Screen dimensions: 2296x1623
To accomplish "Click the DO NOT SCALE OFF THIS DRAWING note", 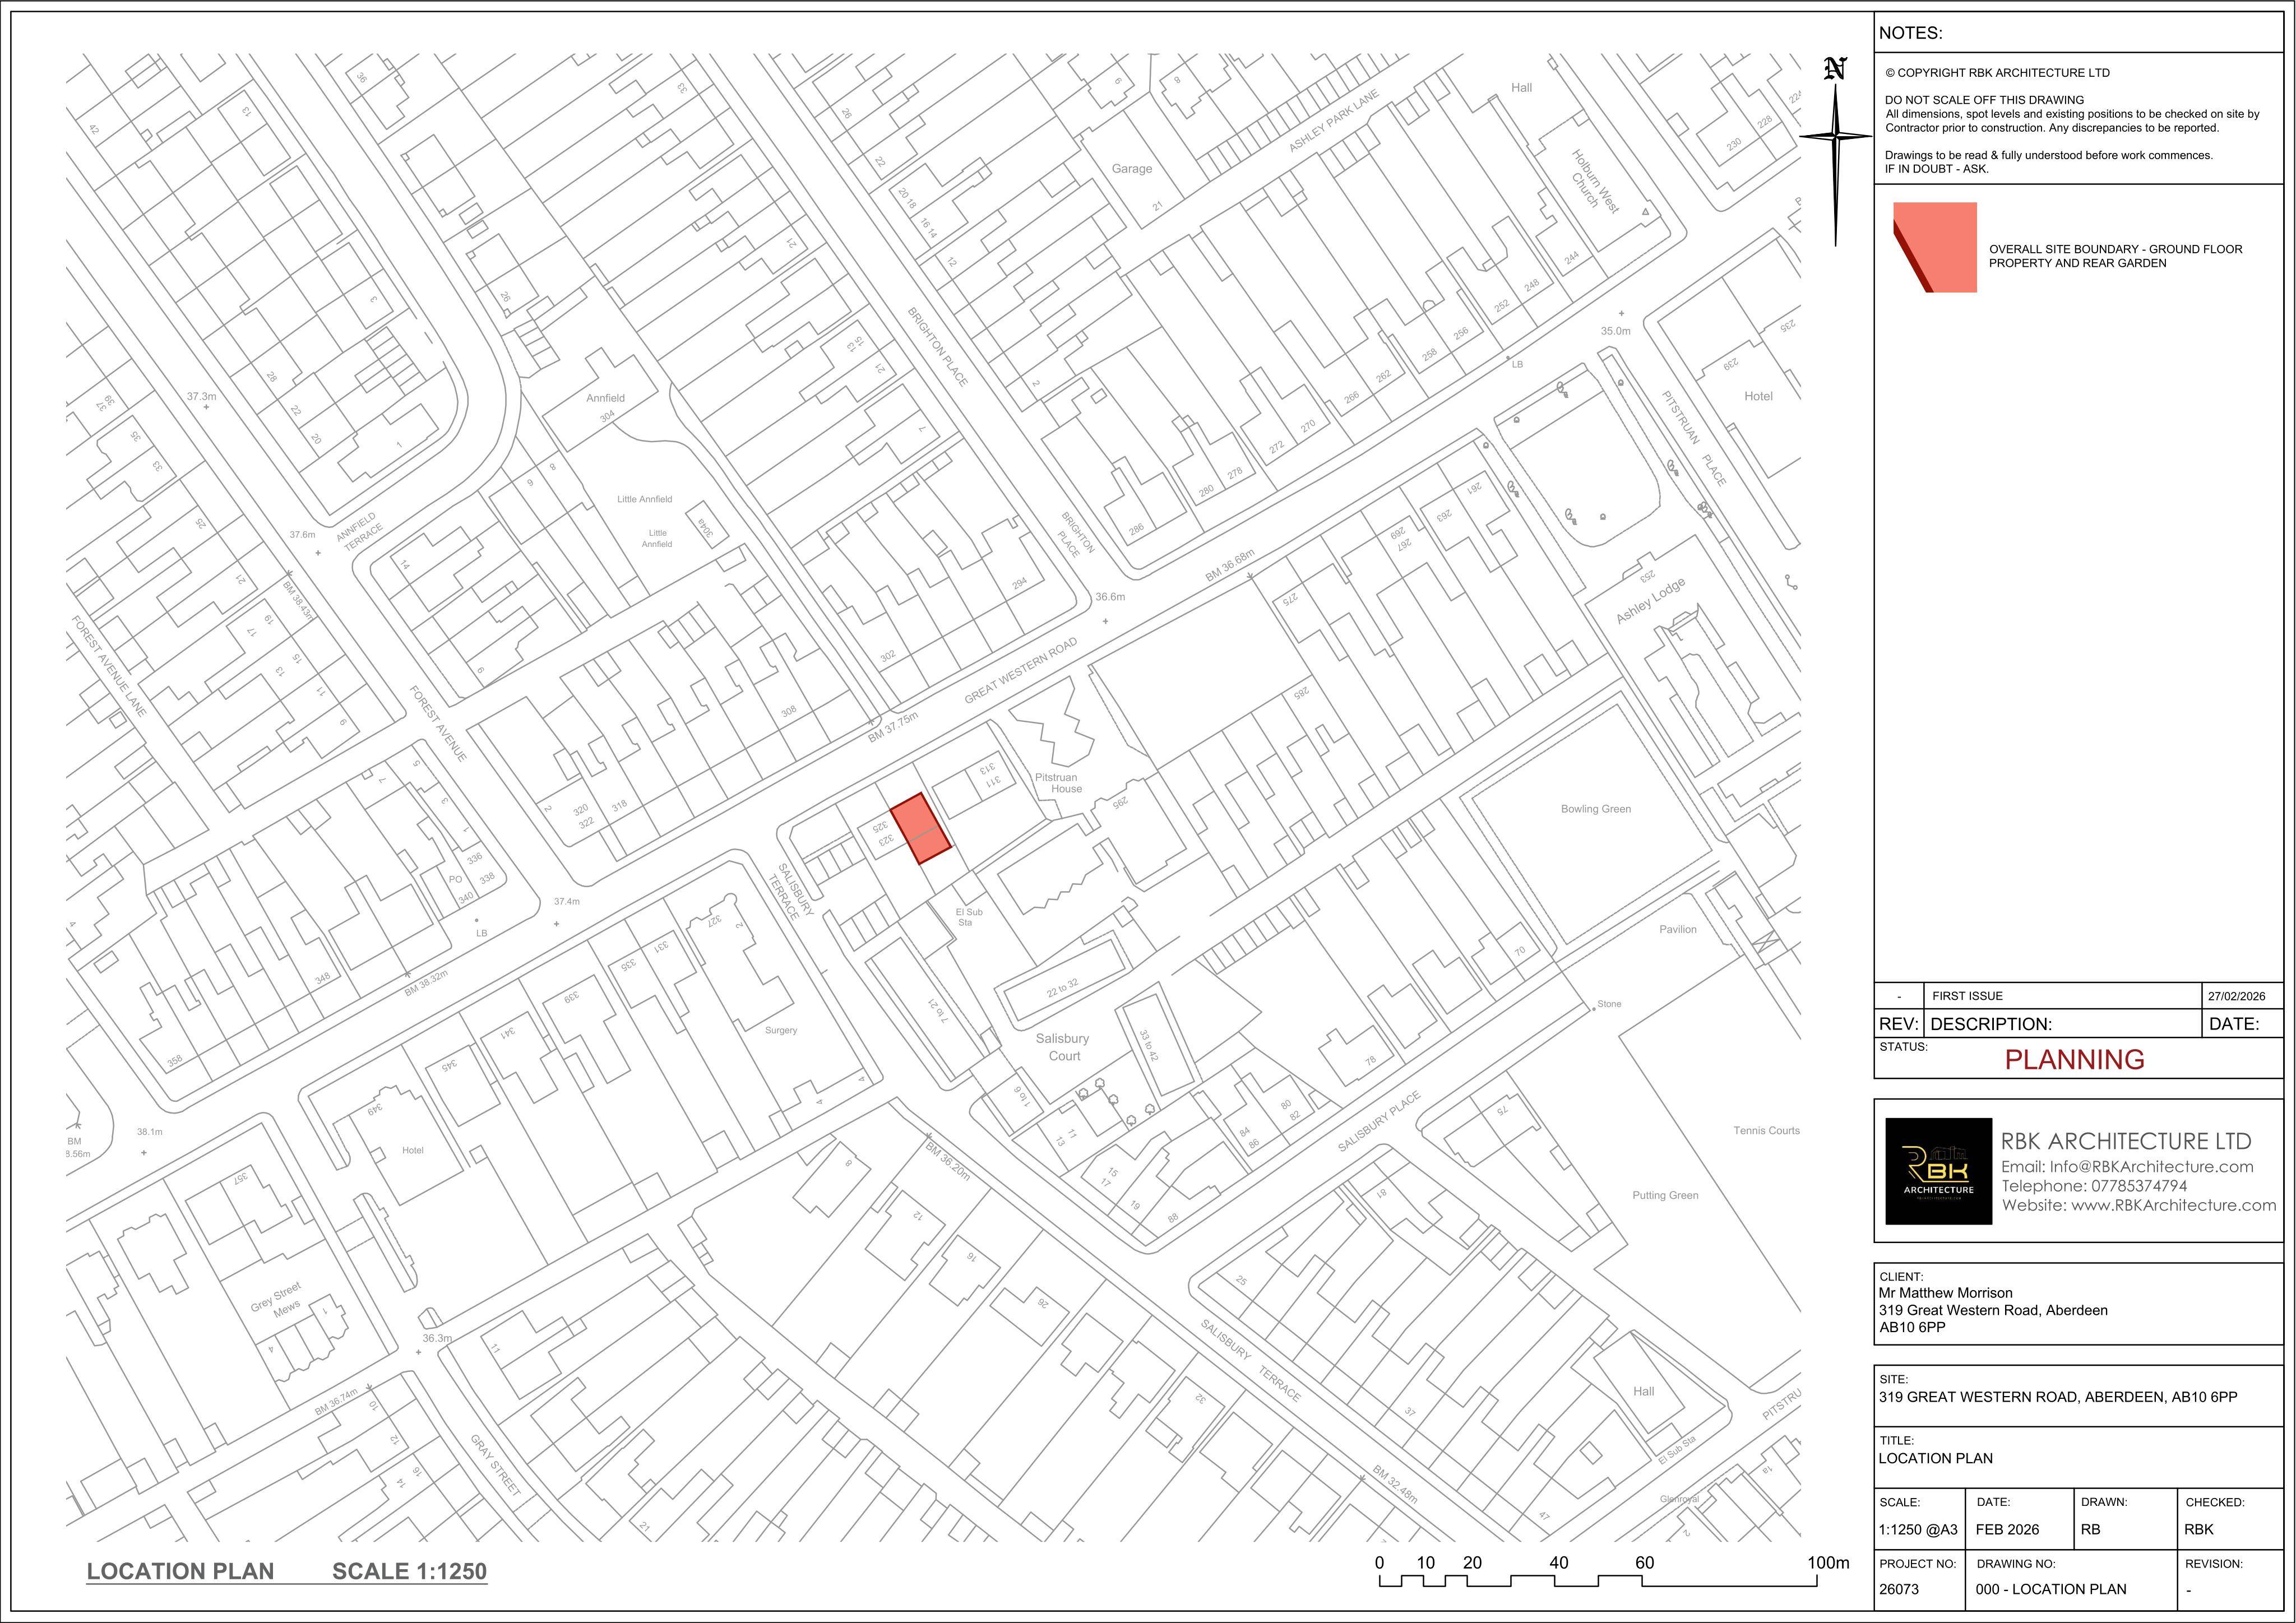I will click(x=1984, y=100).
